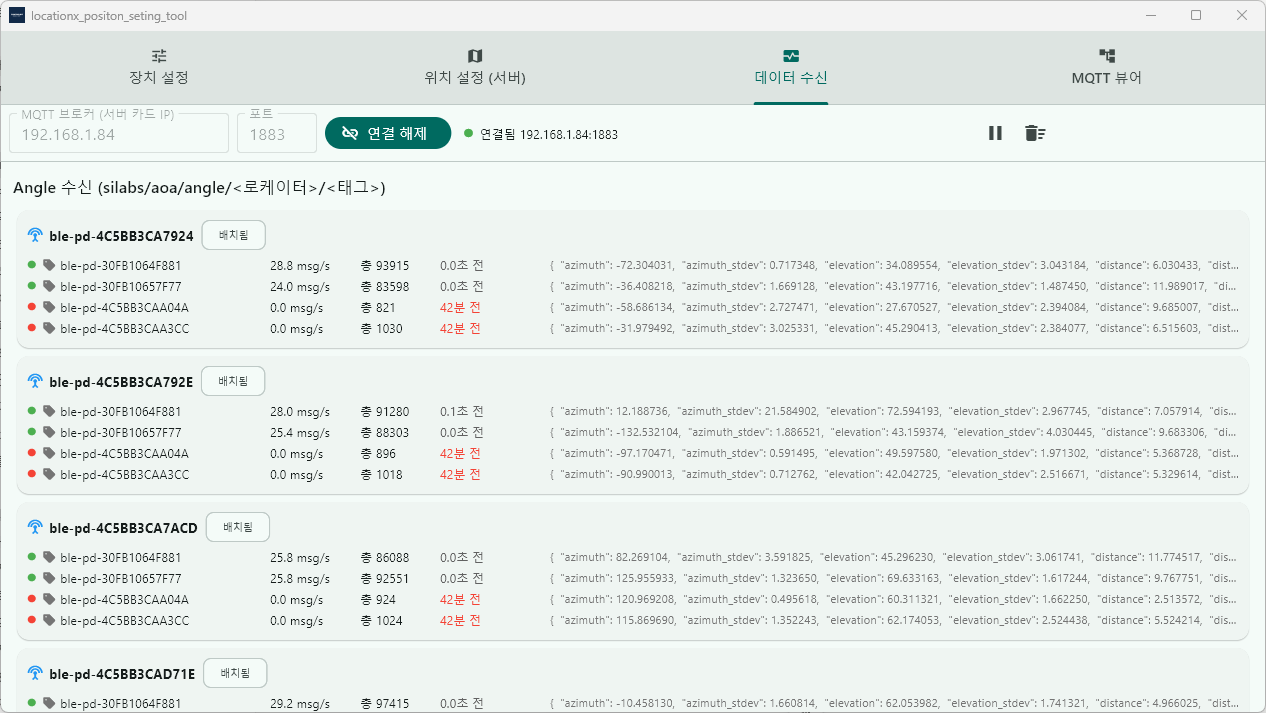Pause data reception with pause icon
This screenshot has width=1266, height=713.
coord(995,133)
